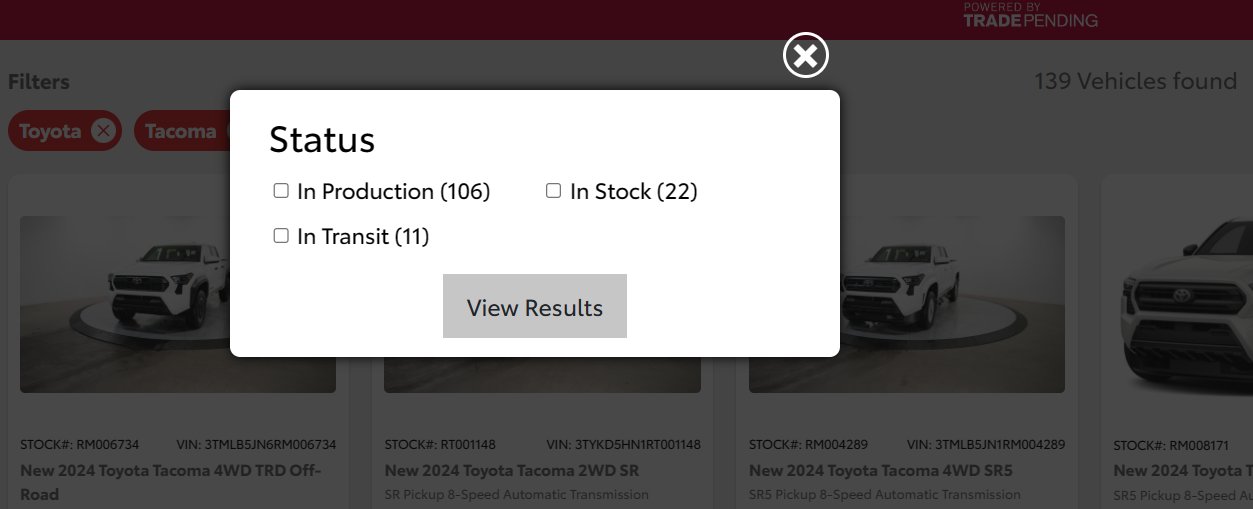The image size is (1253, 509).
Task: Click the Toyota filter chip label
Action: tap(50, 131)
